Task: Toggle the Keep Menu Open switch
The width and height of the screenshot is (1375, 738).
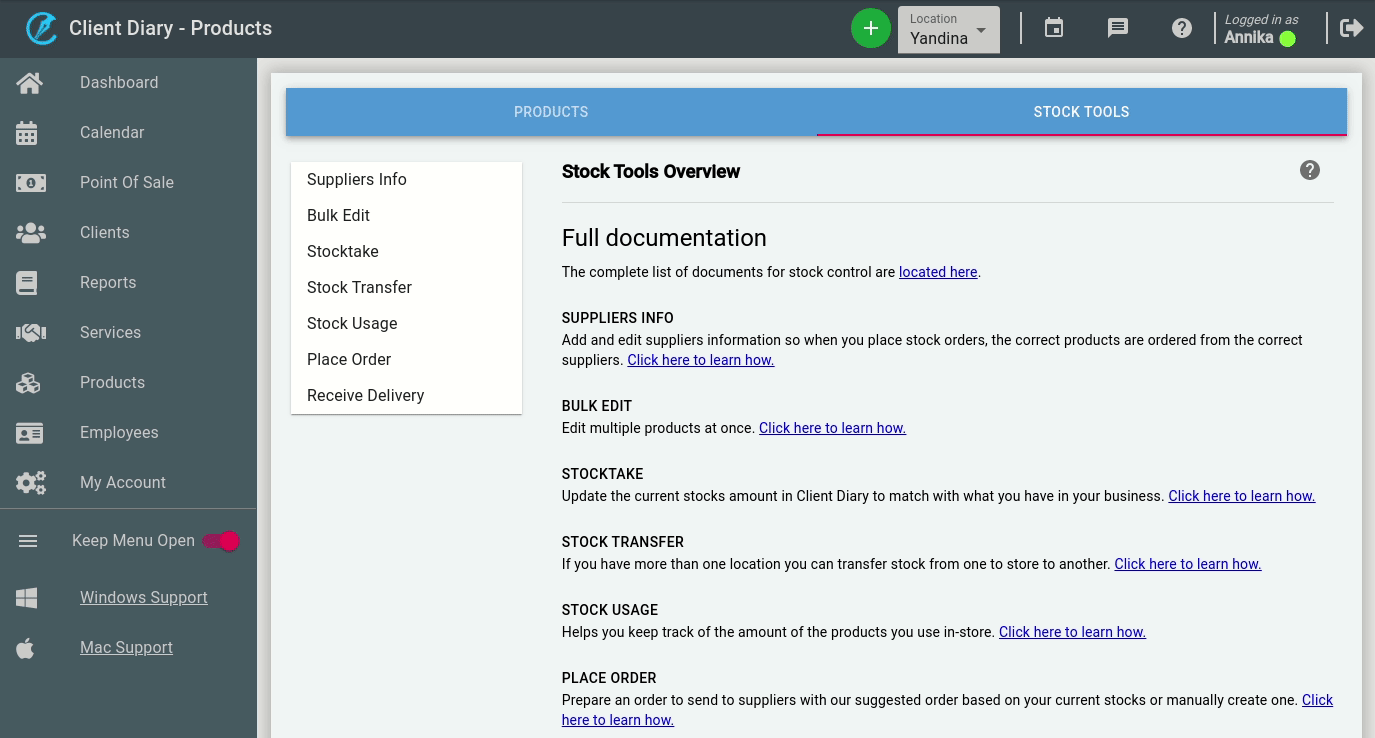Action: tap(221, 541)
